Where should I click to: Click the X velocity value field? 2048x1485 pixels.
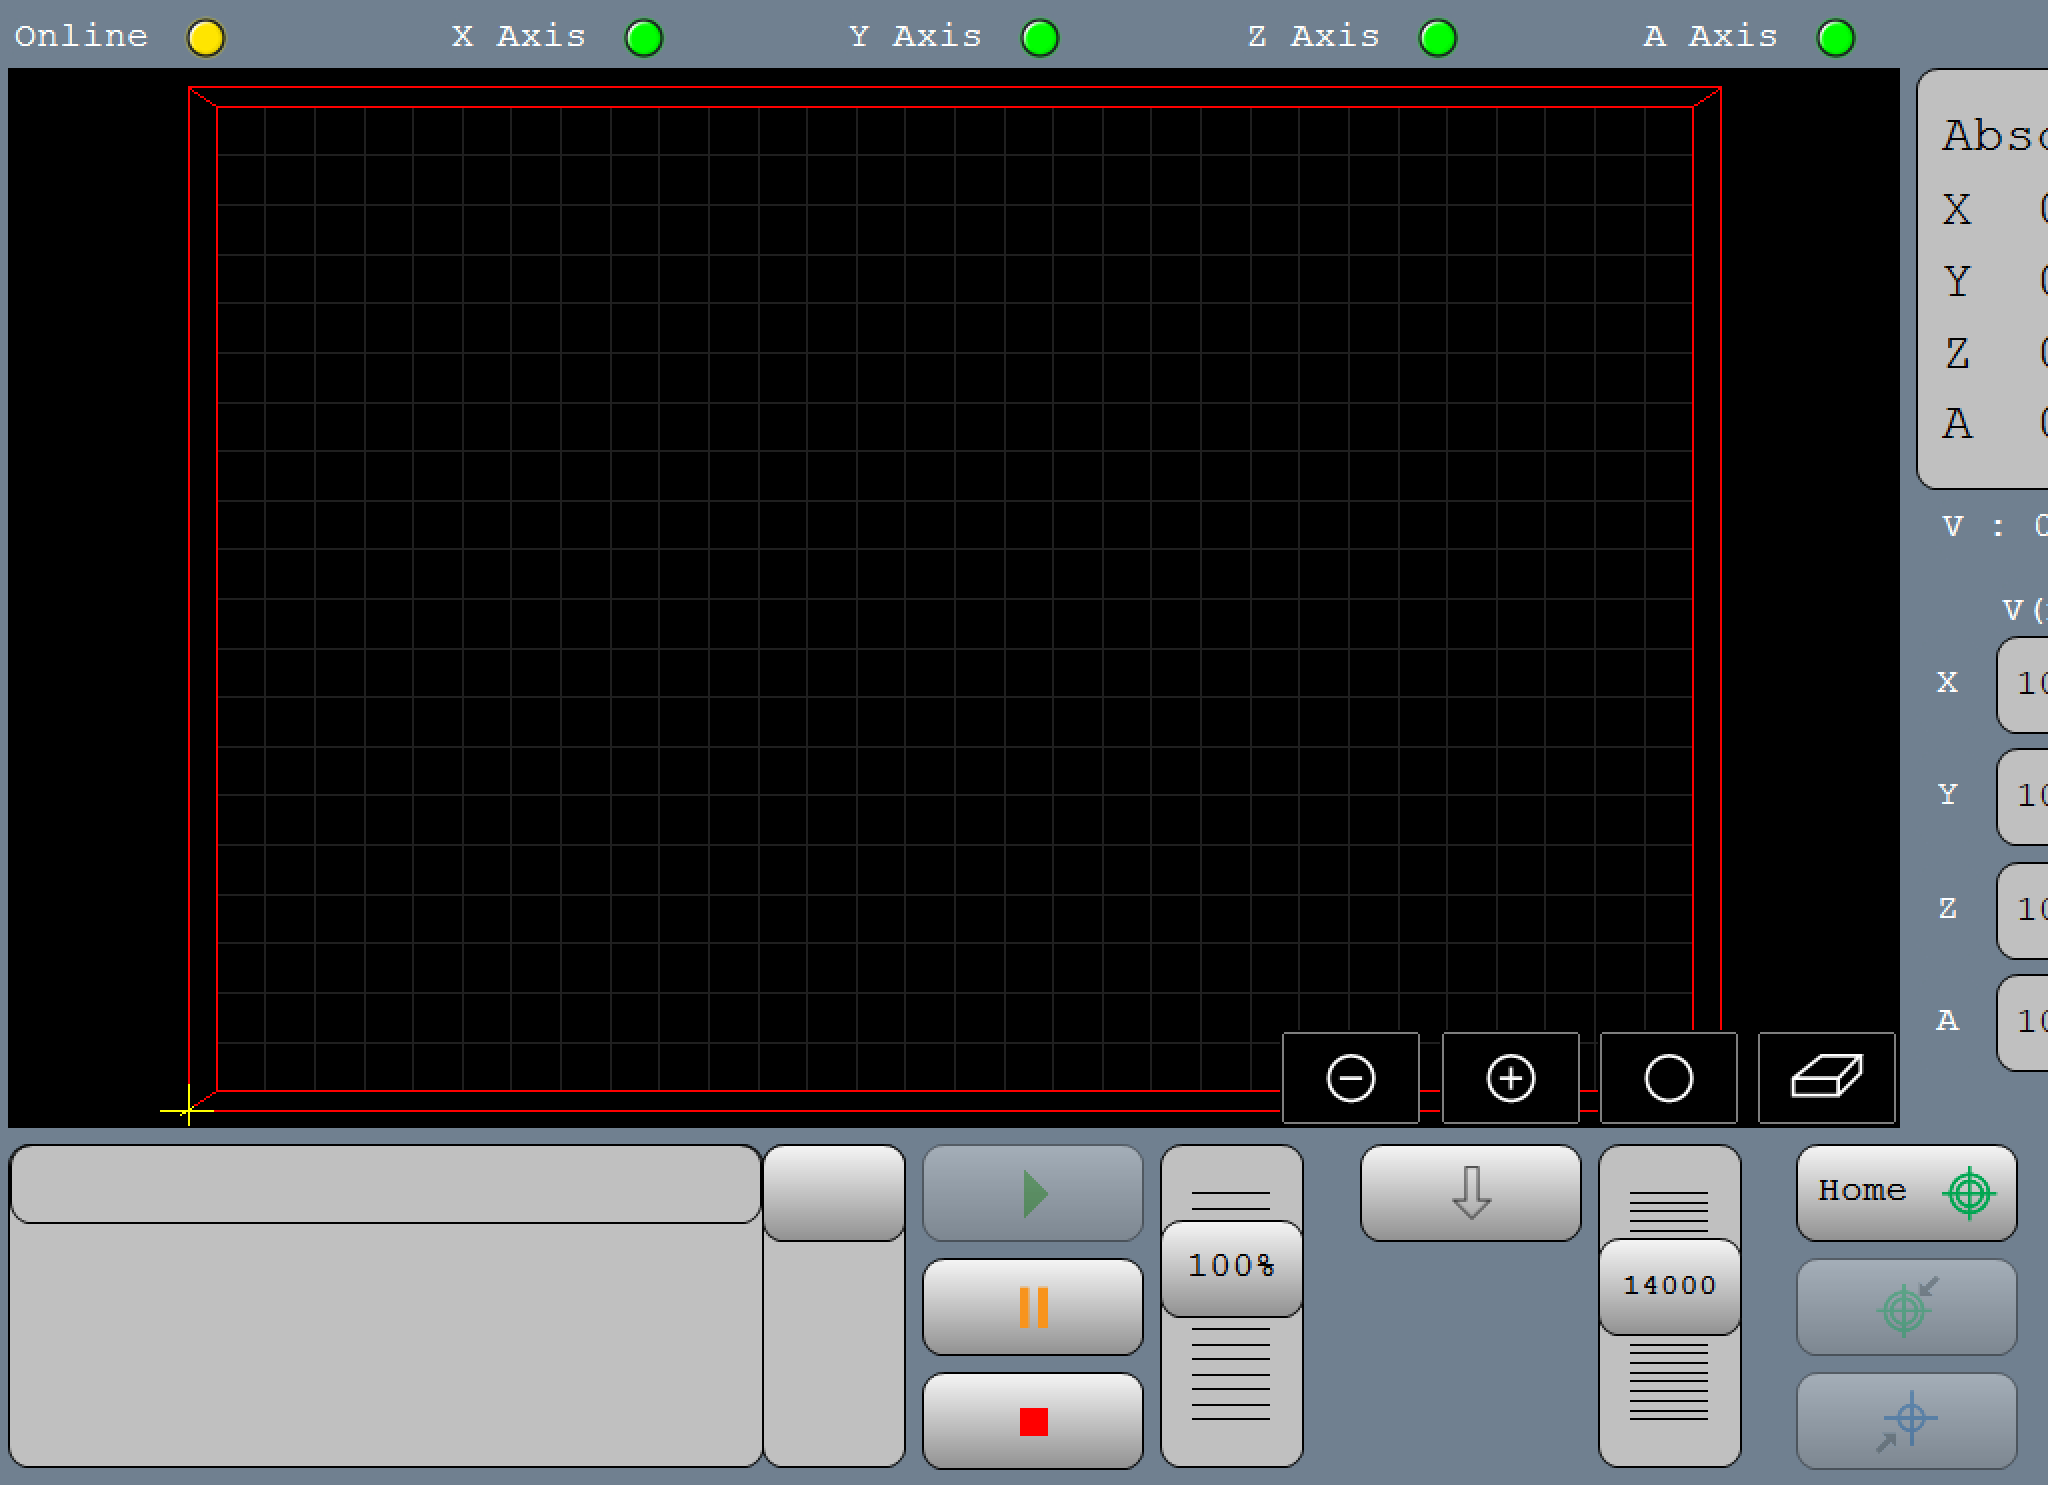point(2024,684)
